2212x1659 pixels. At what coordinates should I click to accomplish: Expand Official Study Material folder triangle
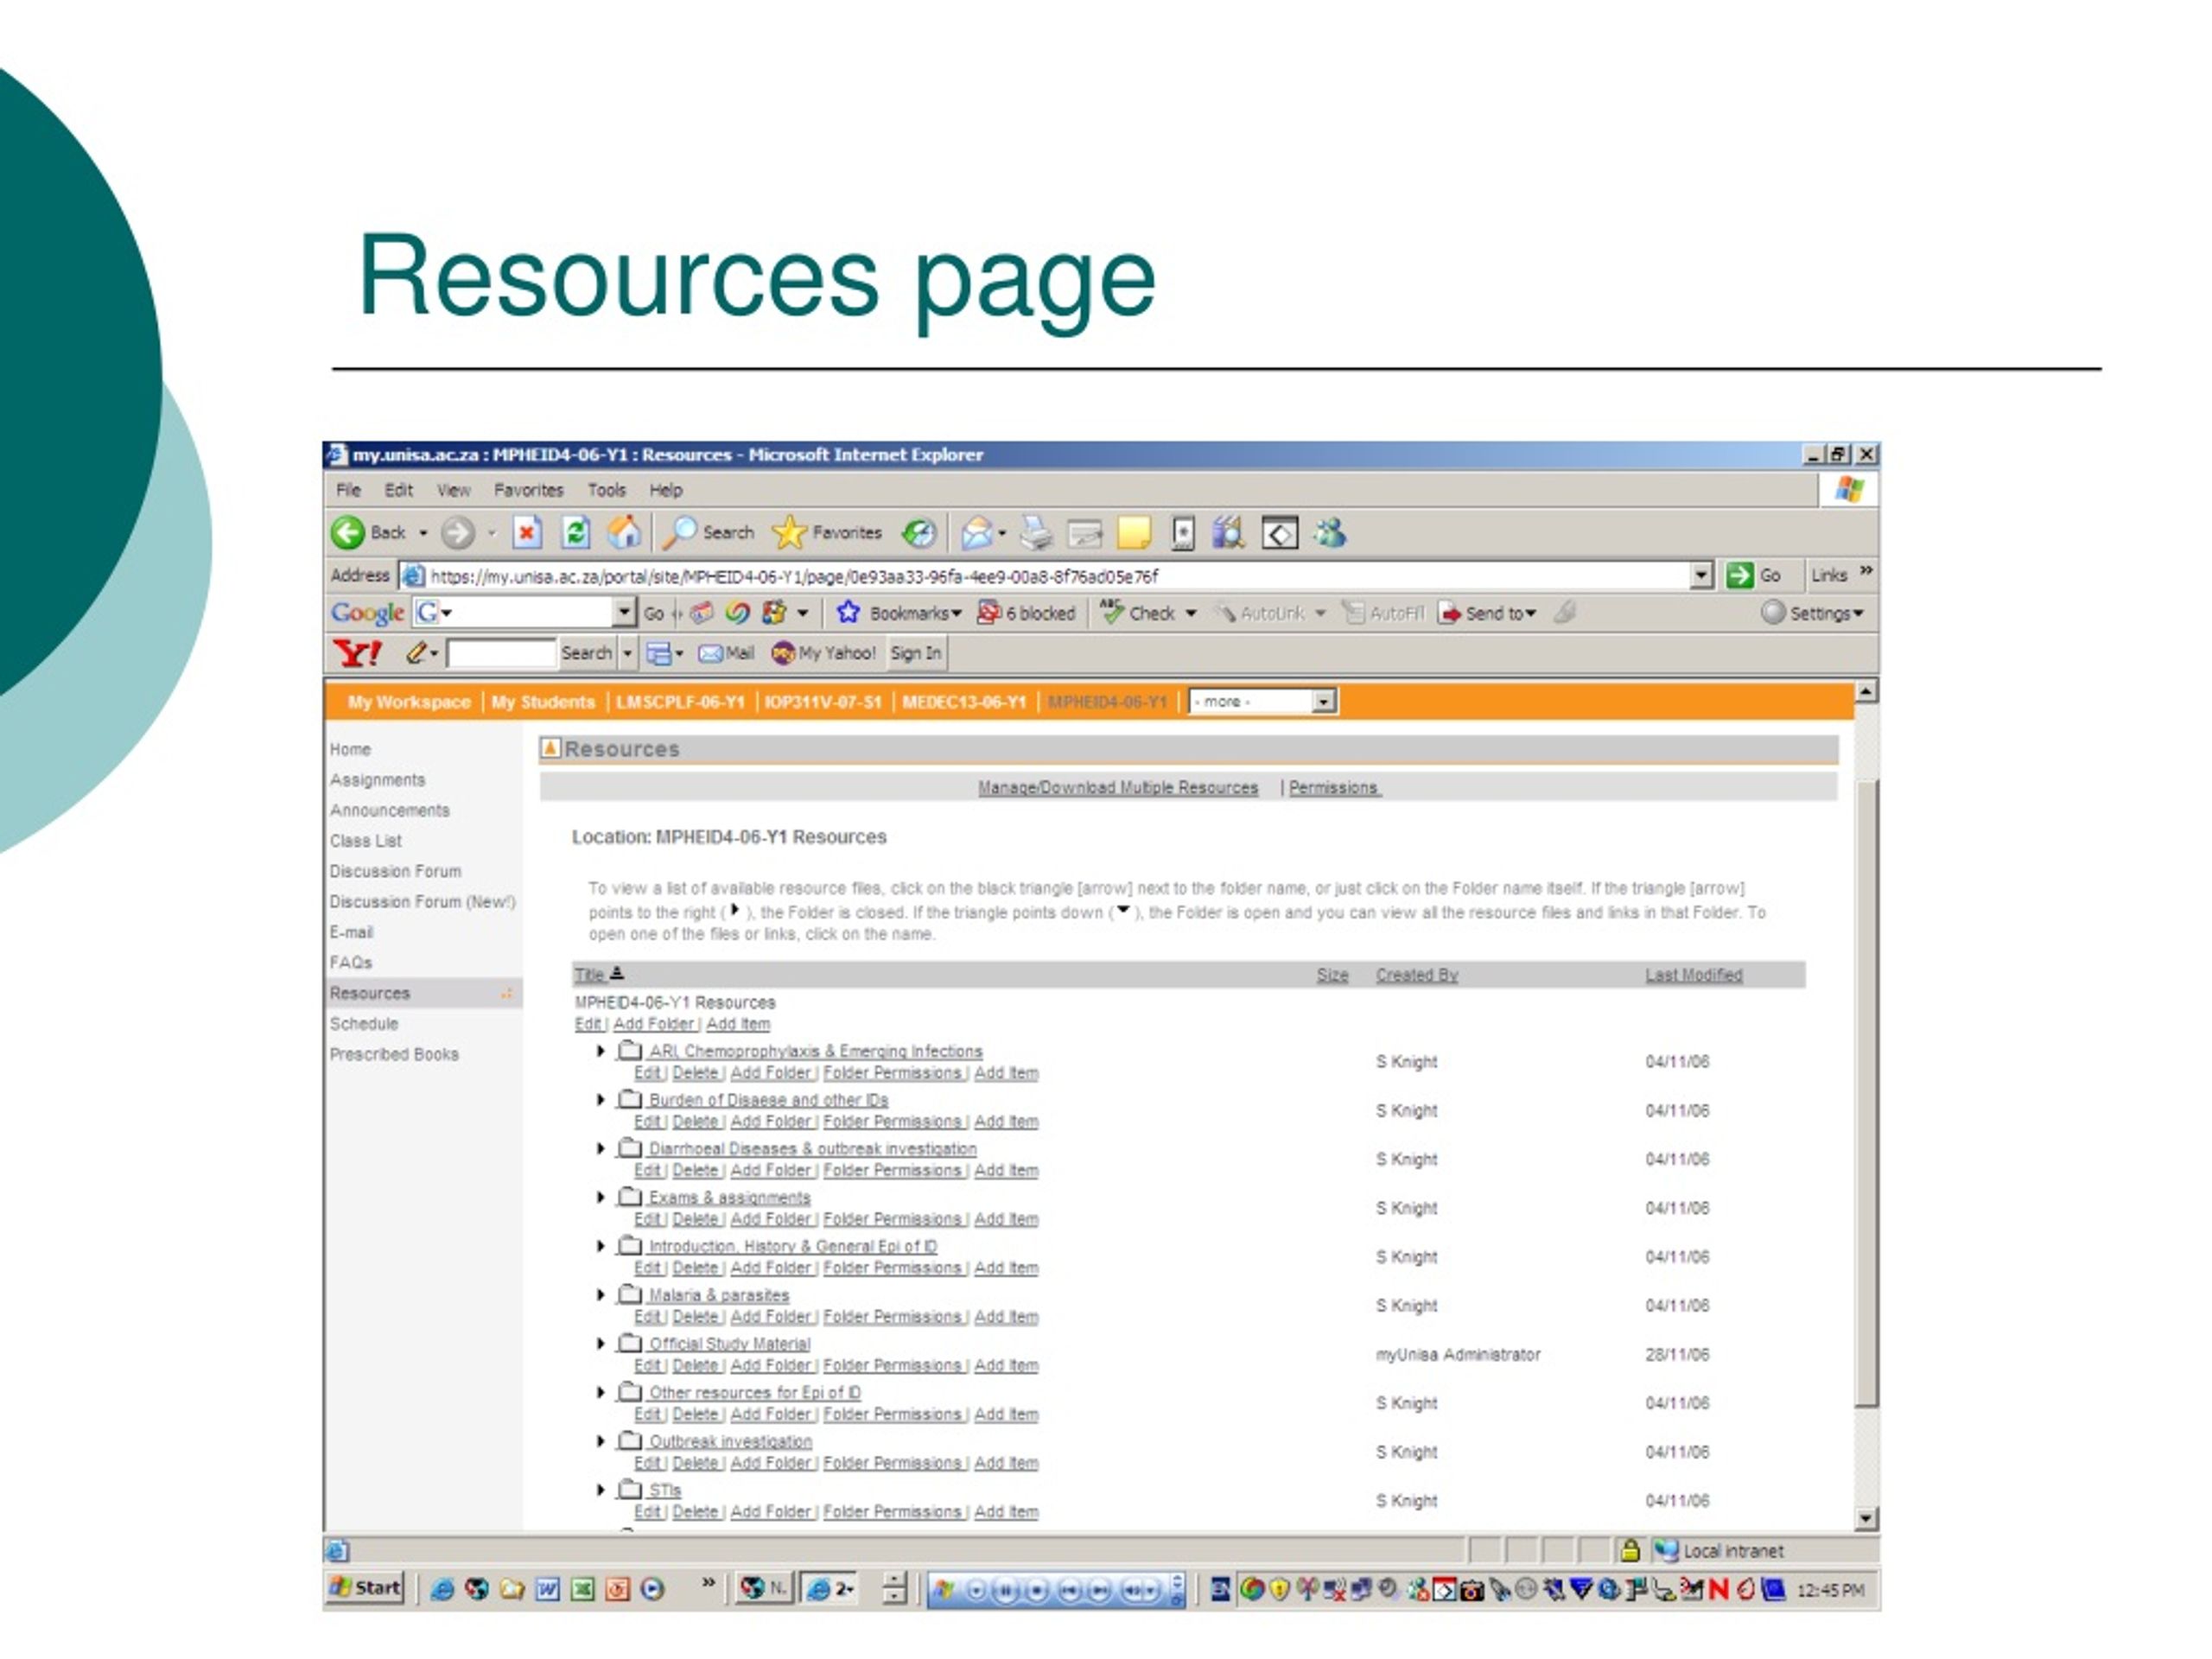click(600, 1343)
